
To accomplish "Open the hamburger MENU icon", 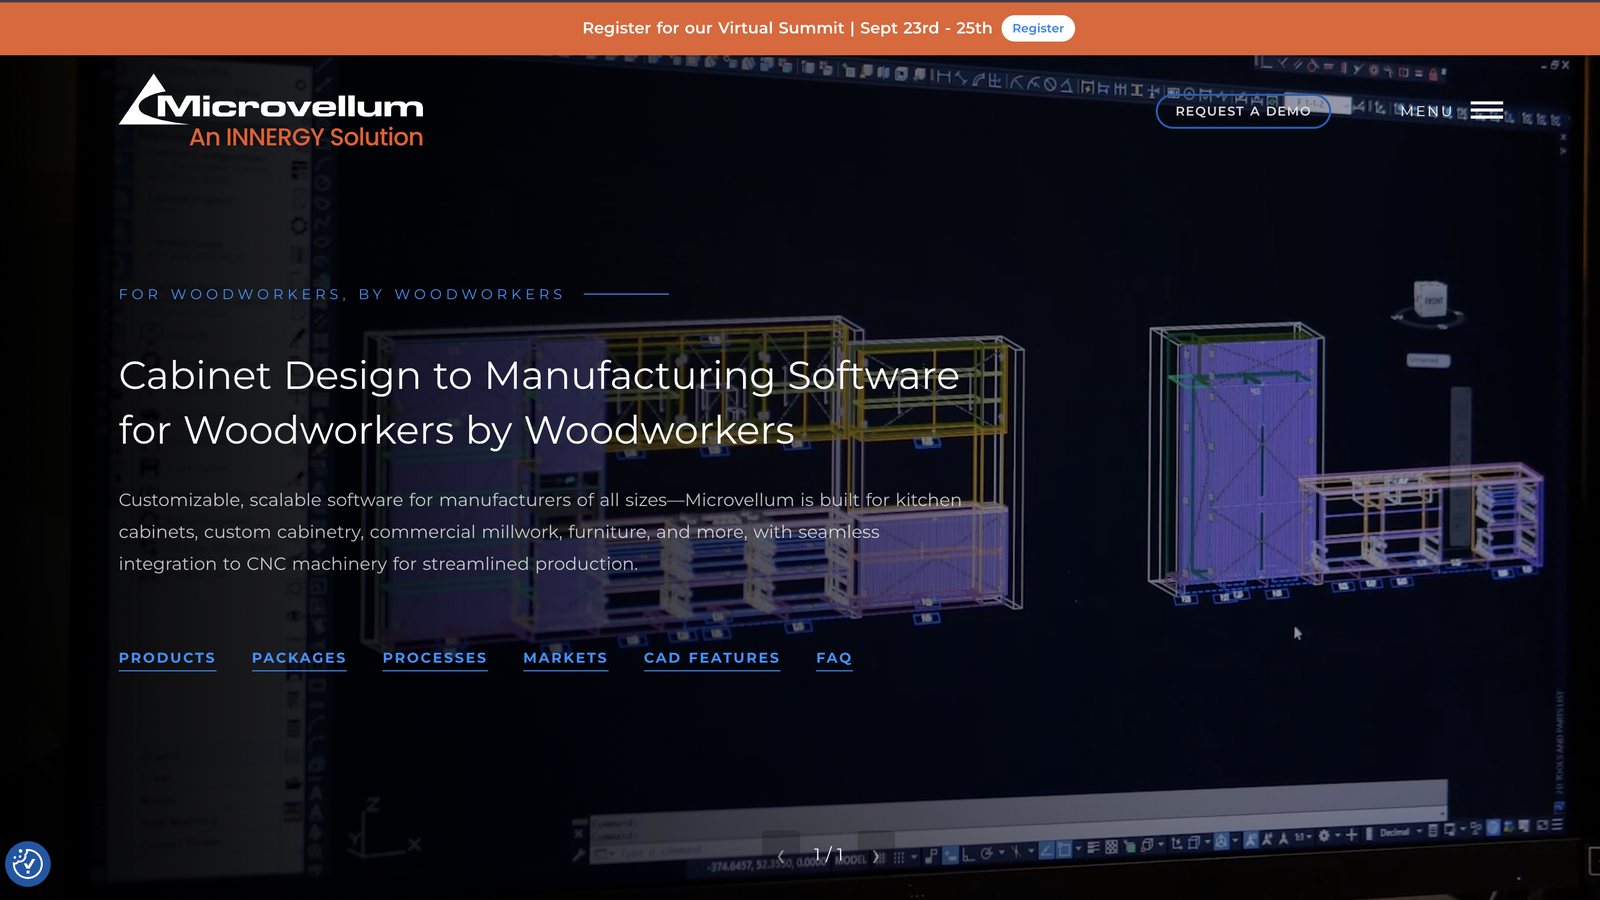I will click(x=1487, y=111).
